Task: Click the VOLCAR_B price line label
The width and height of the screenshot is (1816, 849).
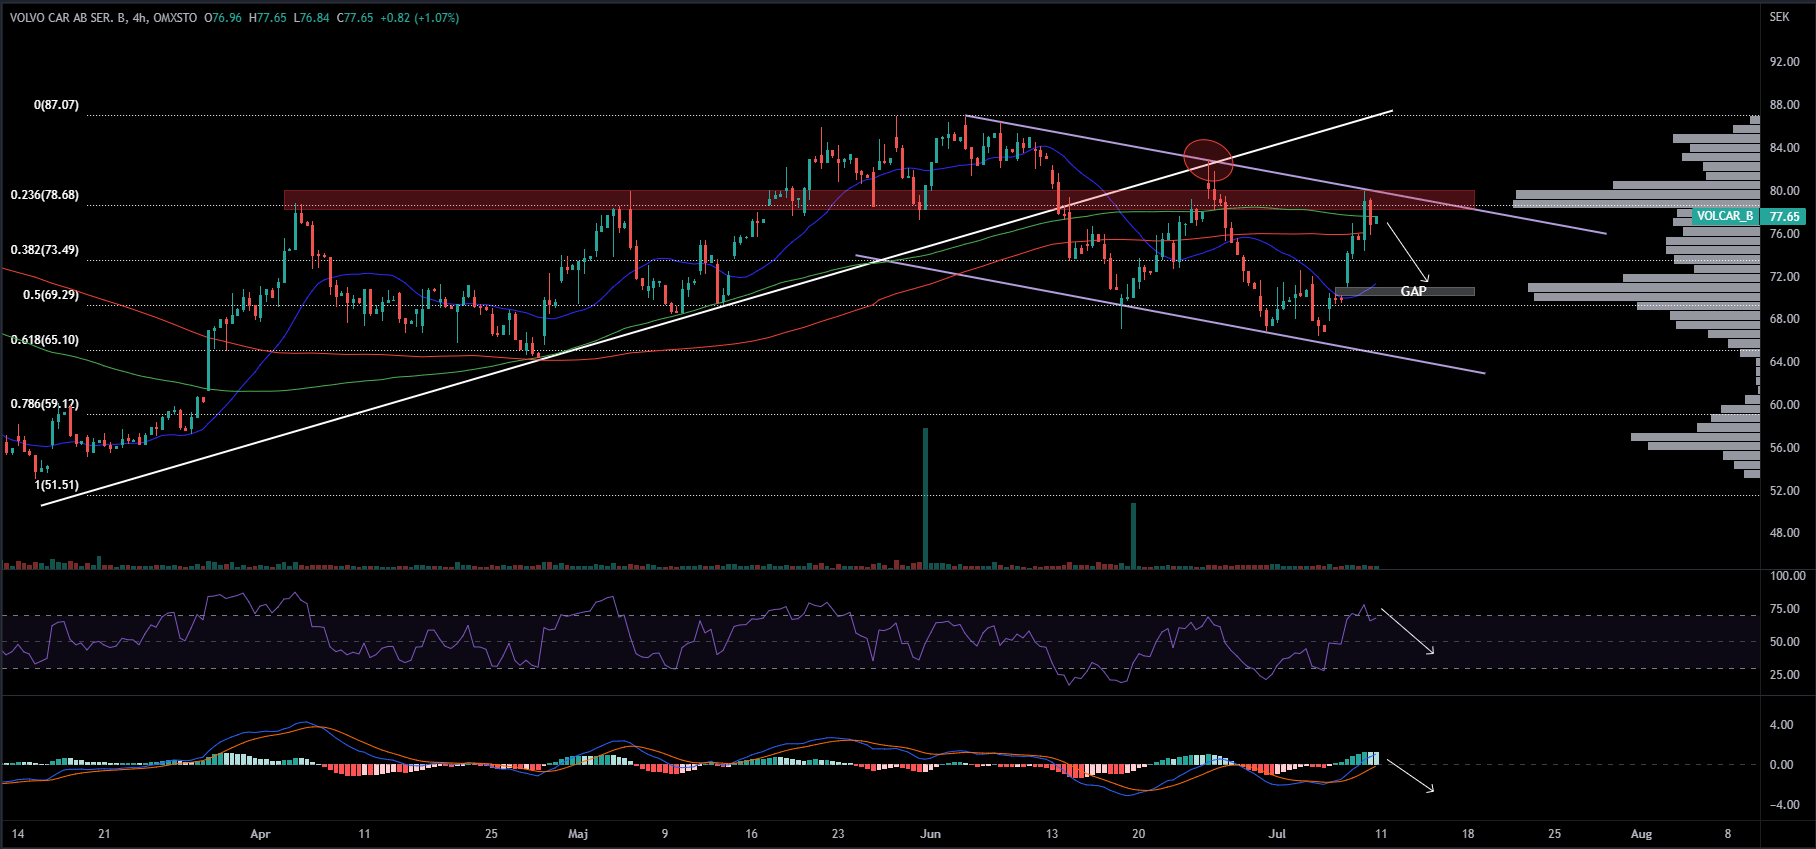Action: (1724, 216)
